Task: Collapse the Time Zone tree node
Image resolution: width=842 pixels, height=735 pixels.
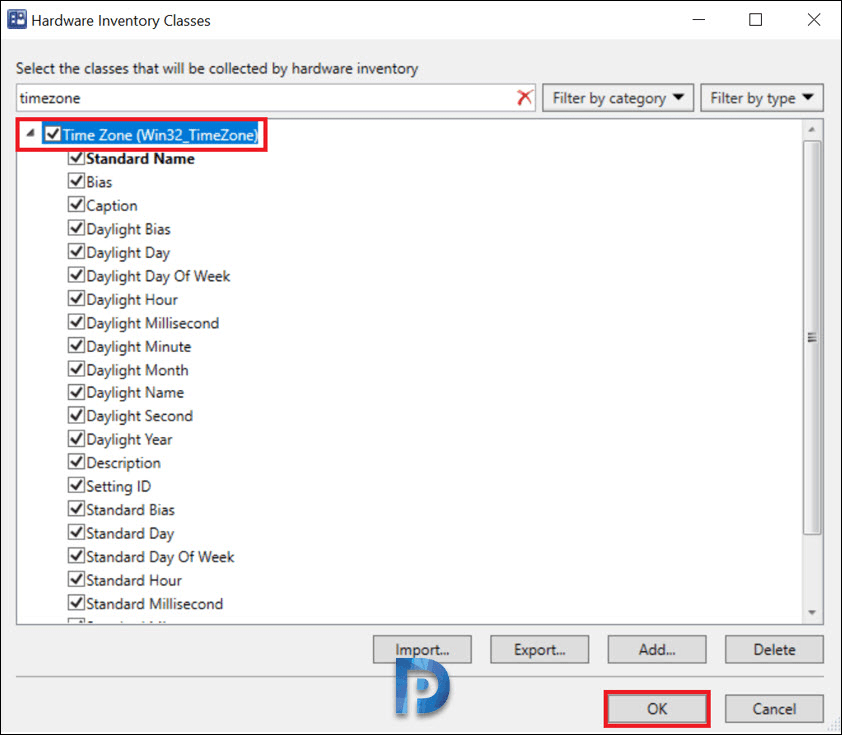Action: coord(30,133)
